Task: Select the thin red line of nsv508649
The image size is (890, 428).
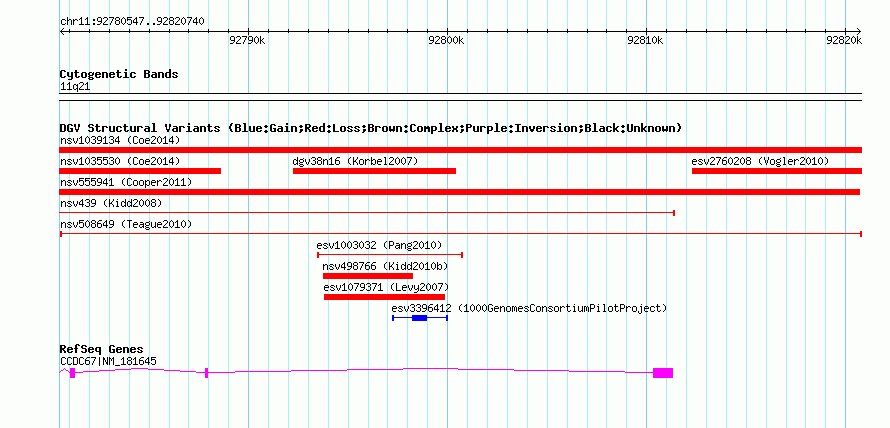Action: [x=461, y=234]
